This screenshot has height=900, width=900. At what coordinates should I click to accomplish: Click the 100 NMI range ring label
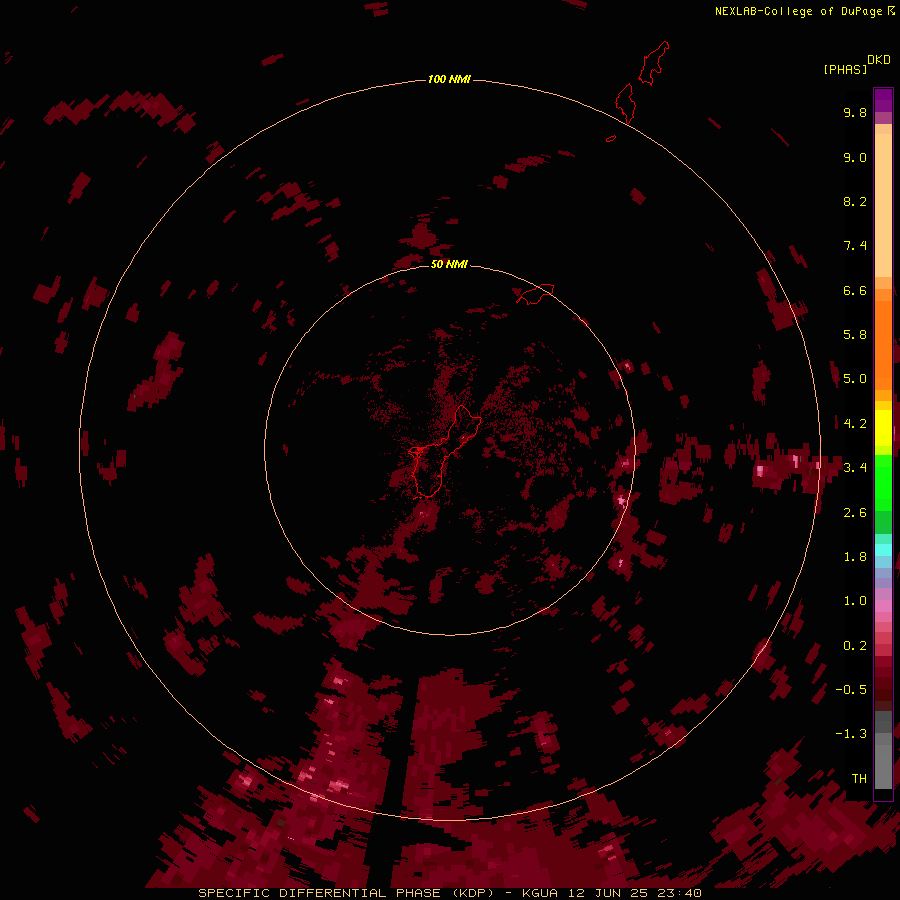coord(449,79)
